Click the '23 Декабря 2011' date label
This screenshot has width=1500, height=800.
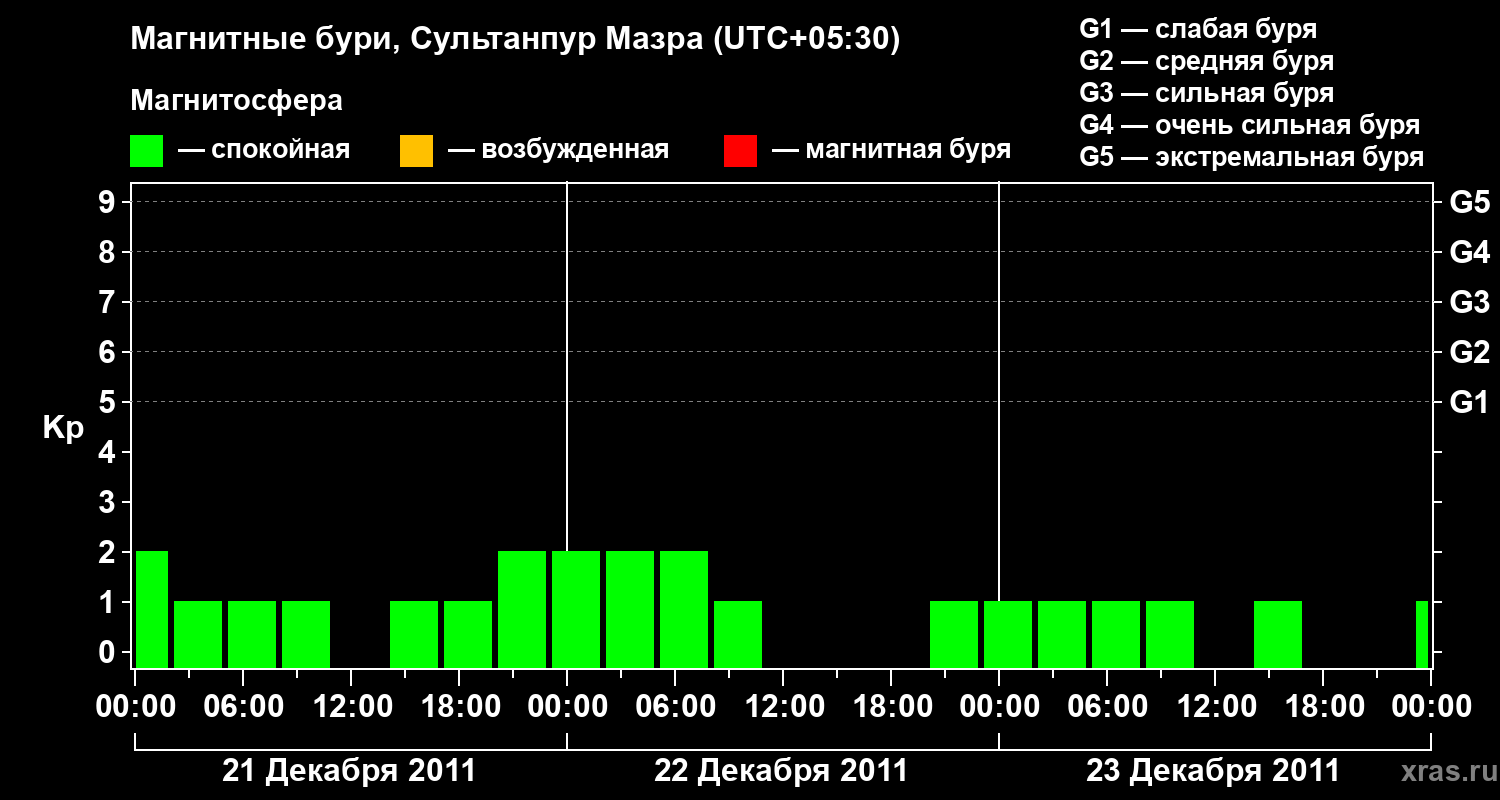[x=1213, y=771]
